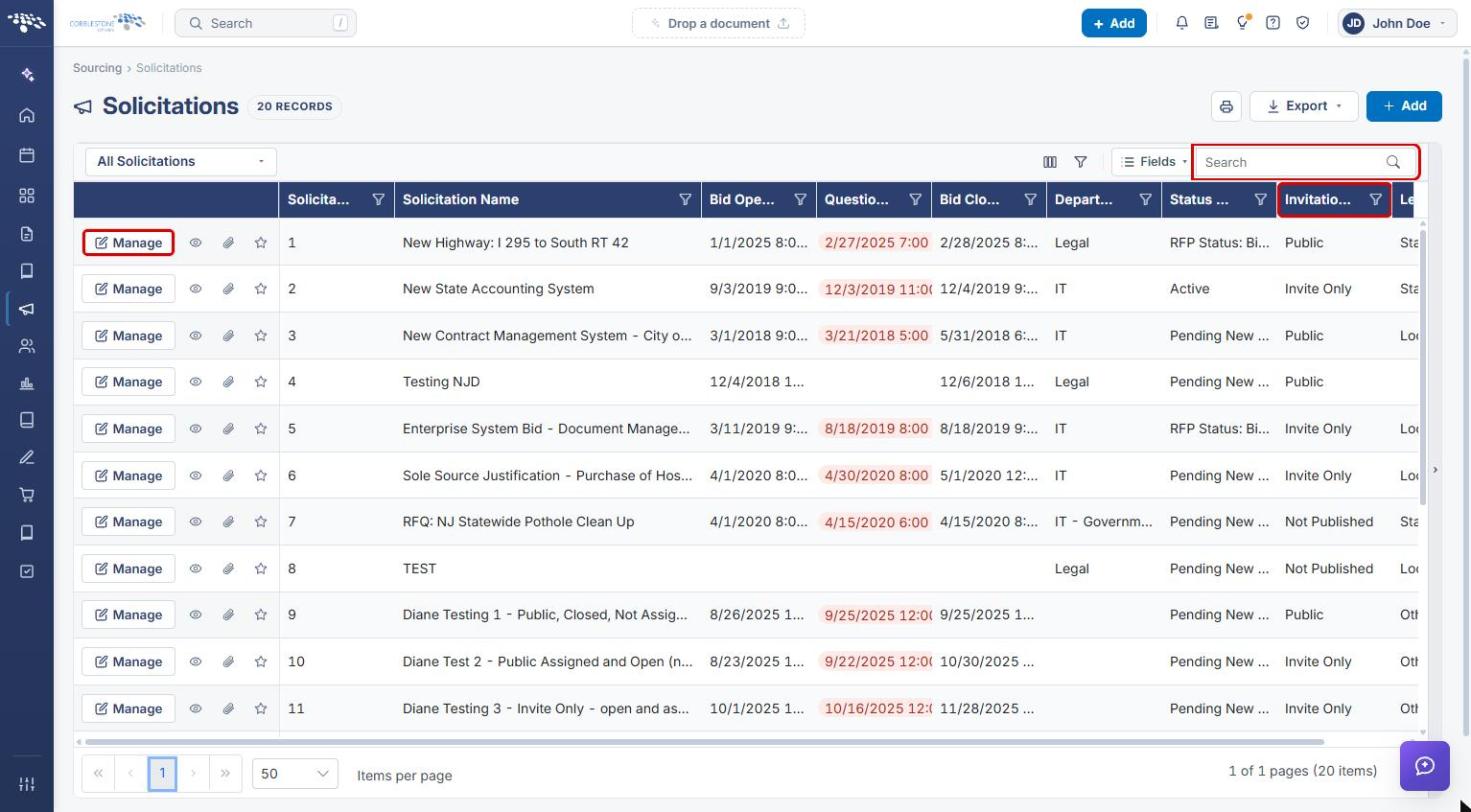Click eye icon for RFQ: NJ Statewide Pothole
Viewport: 1471px width, 812px height.
pos(196,522)
